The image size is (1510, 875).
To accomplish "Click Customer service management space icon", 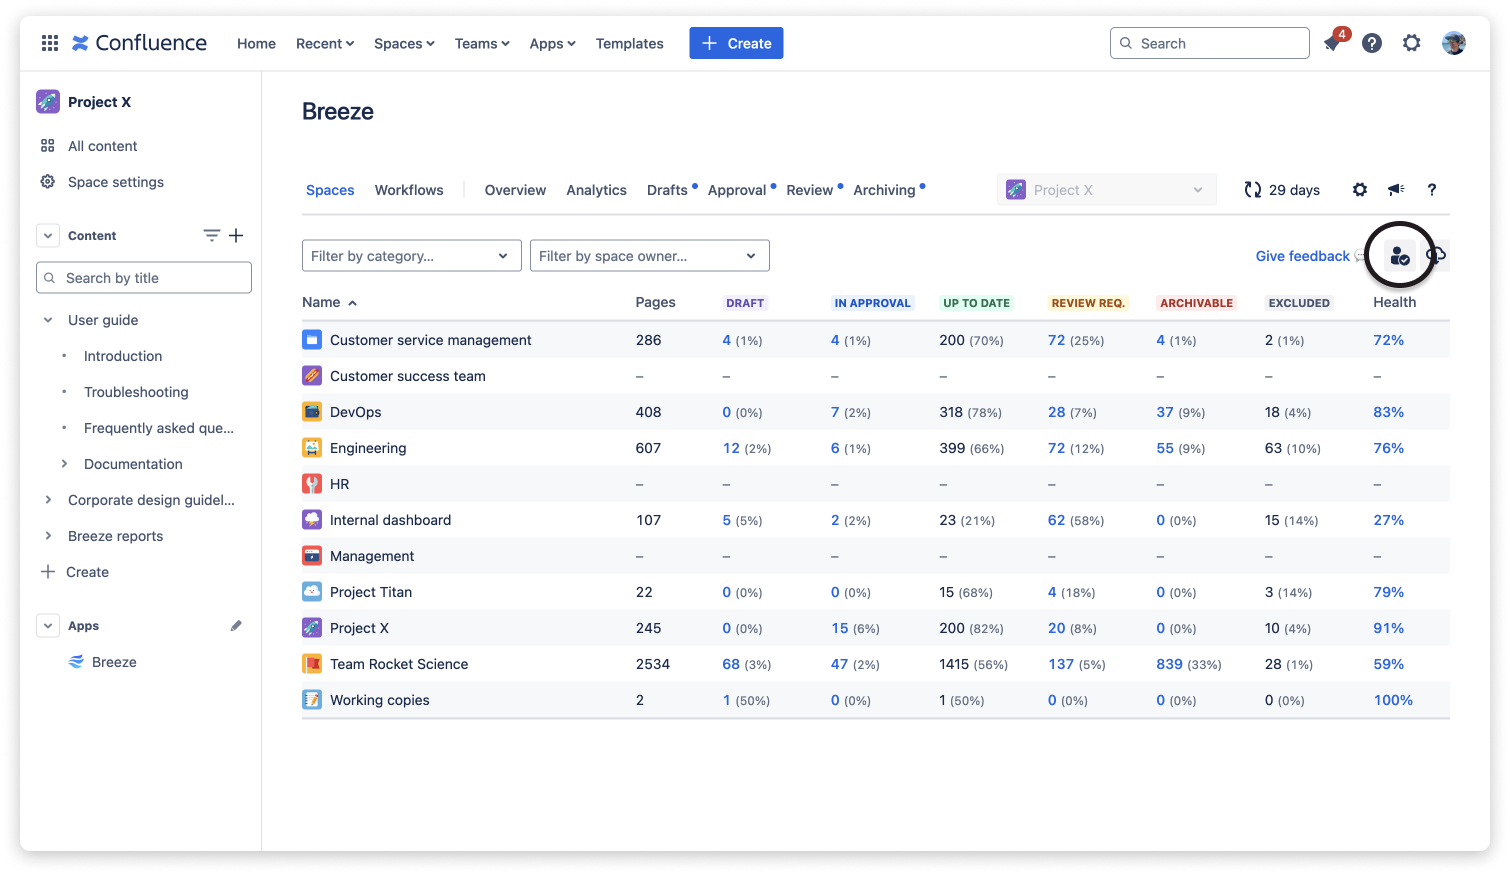I will 312,340.
